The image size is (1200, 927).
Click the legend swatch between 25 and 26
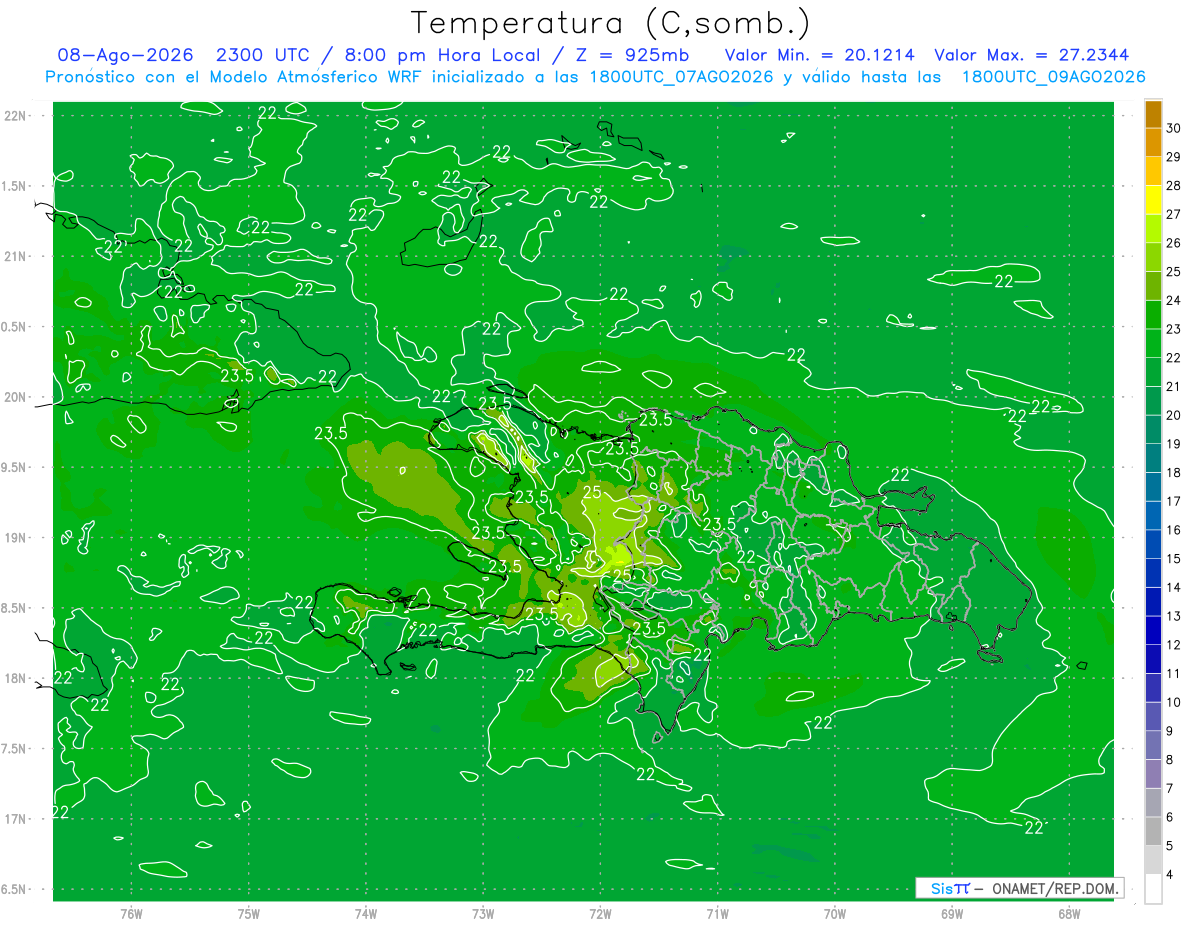1153,257
